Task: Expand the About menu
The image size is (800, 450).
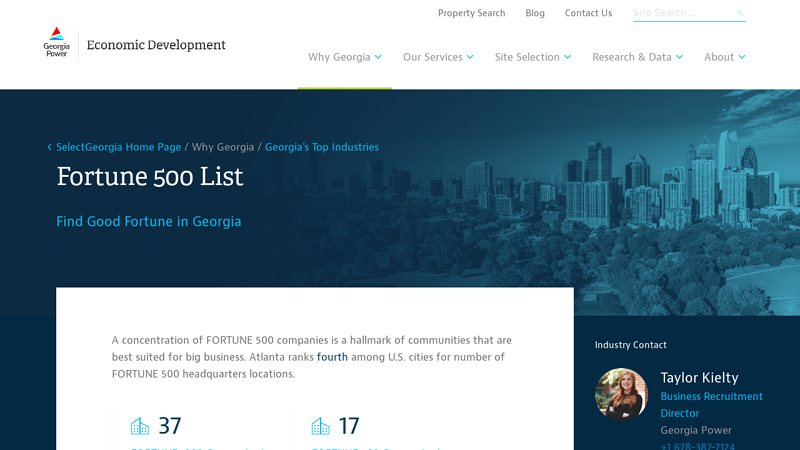Action: click(724, 57)
